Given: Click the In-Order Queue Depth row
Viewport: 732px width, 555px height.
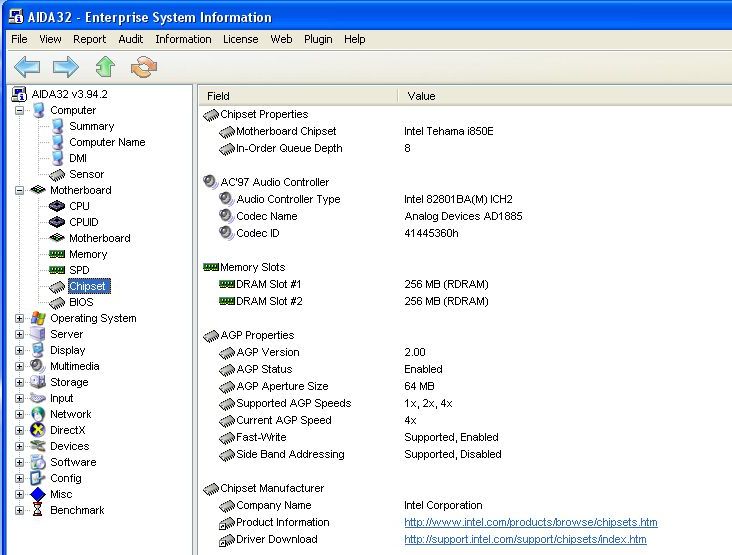Looking at the screenshot, I should (289, 148).
